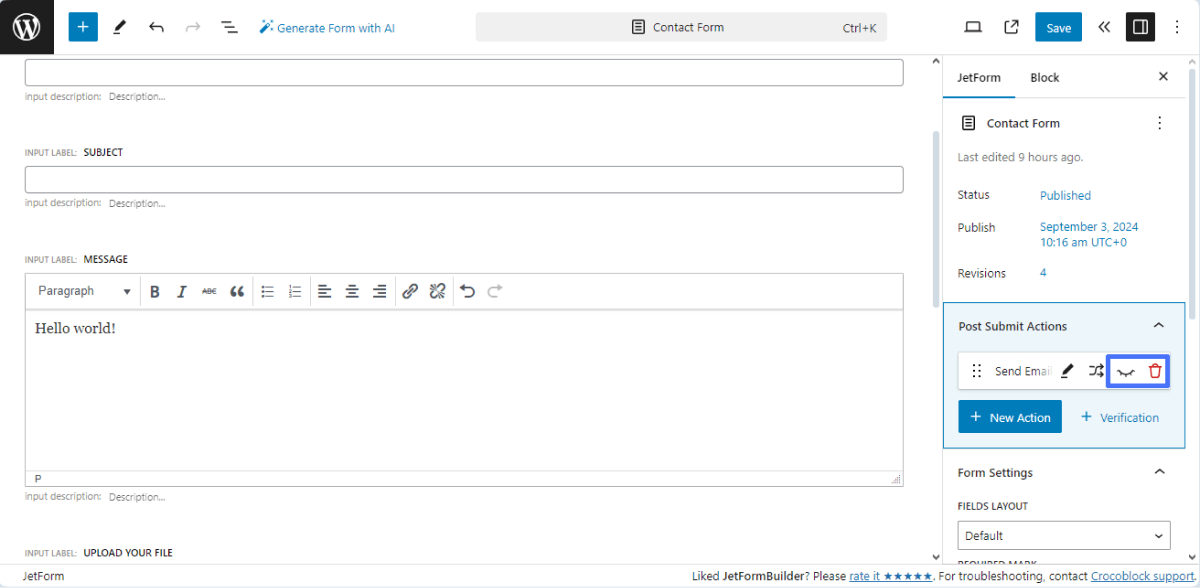Image resolution: width=1200 pixels, height=588 pixels.
Task: Toggle the settings sidebar panel icon
Action: click(x=1140, y=27)
